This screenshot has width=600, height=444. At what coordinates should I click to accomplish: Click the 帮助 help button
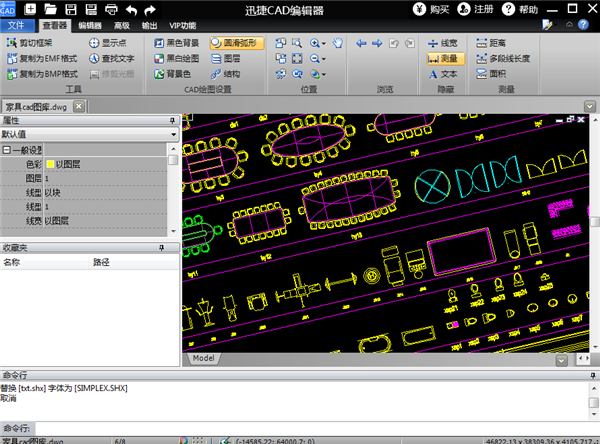pos(520,9)
